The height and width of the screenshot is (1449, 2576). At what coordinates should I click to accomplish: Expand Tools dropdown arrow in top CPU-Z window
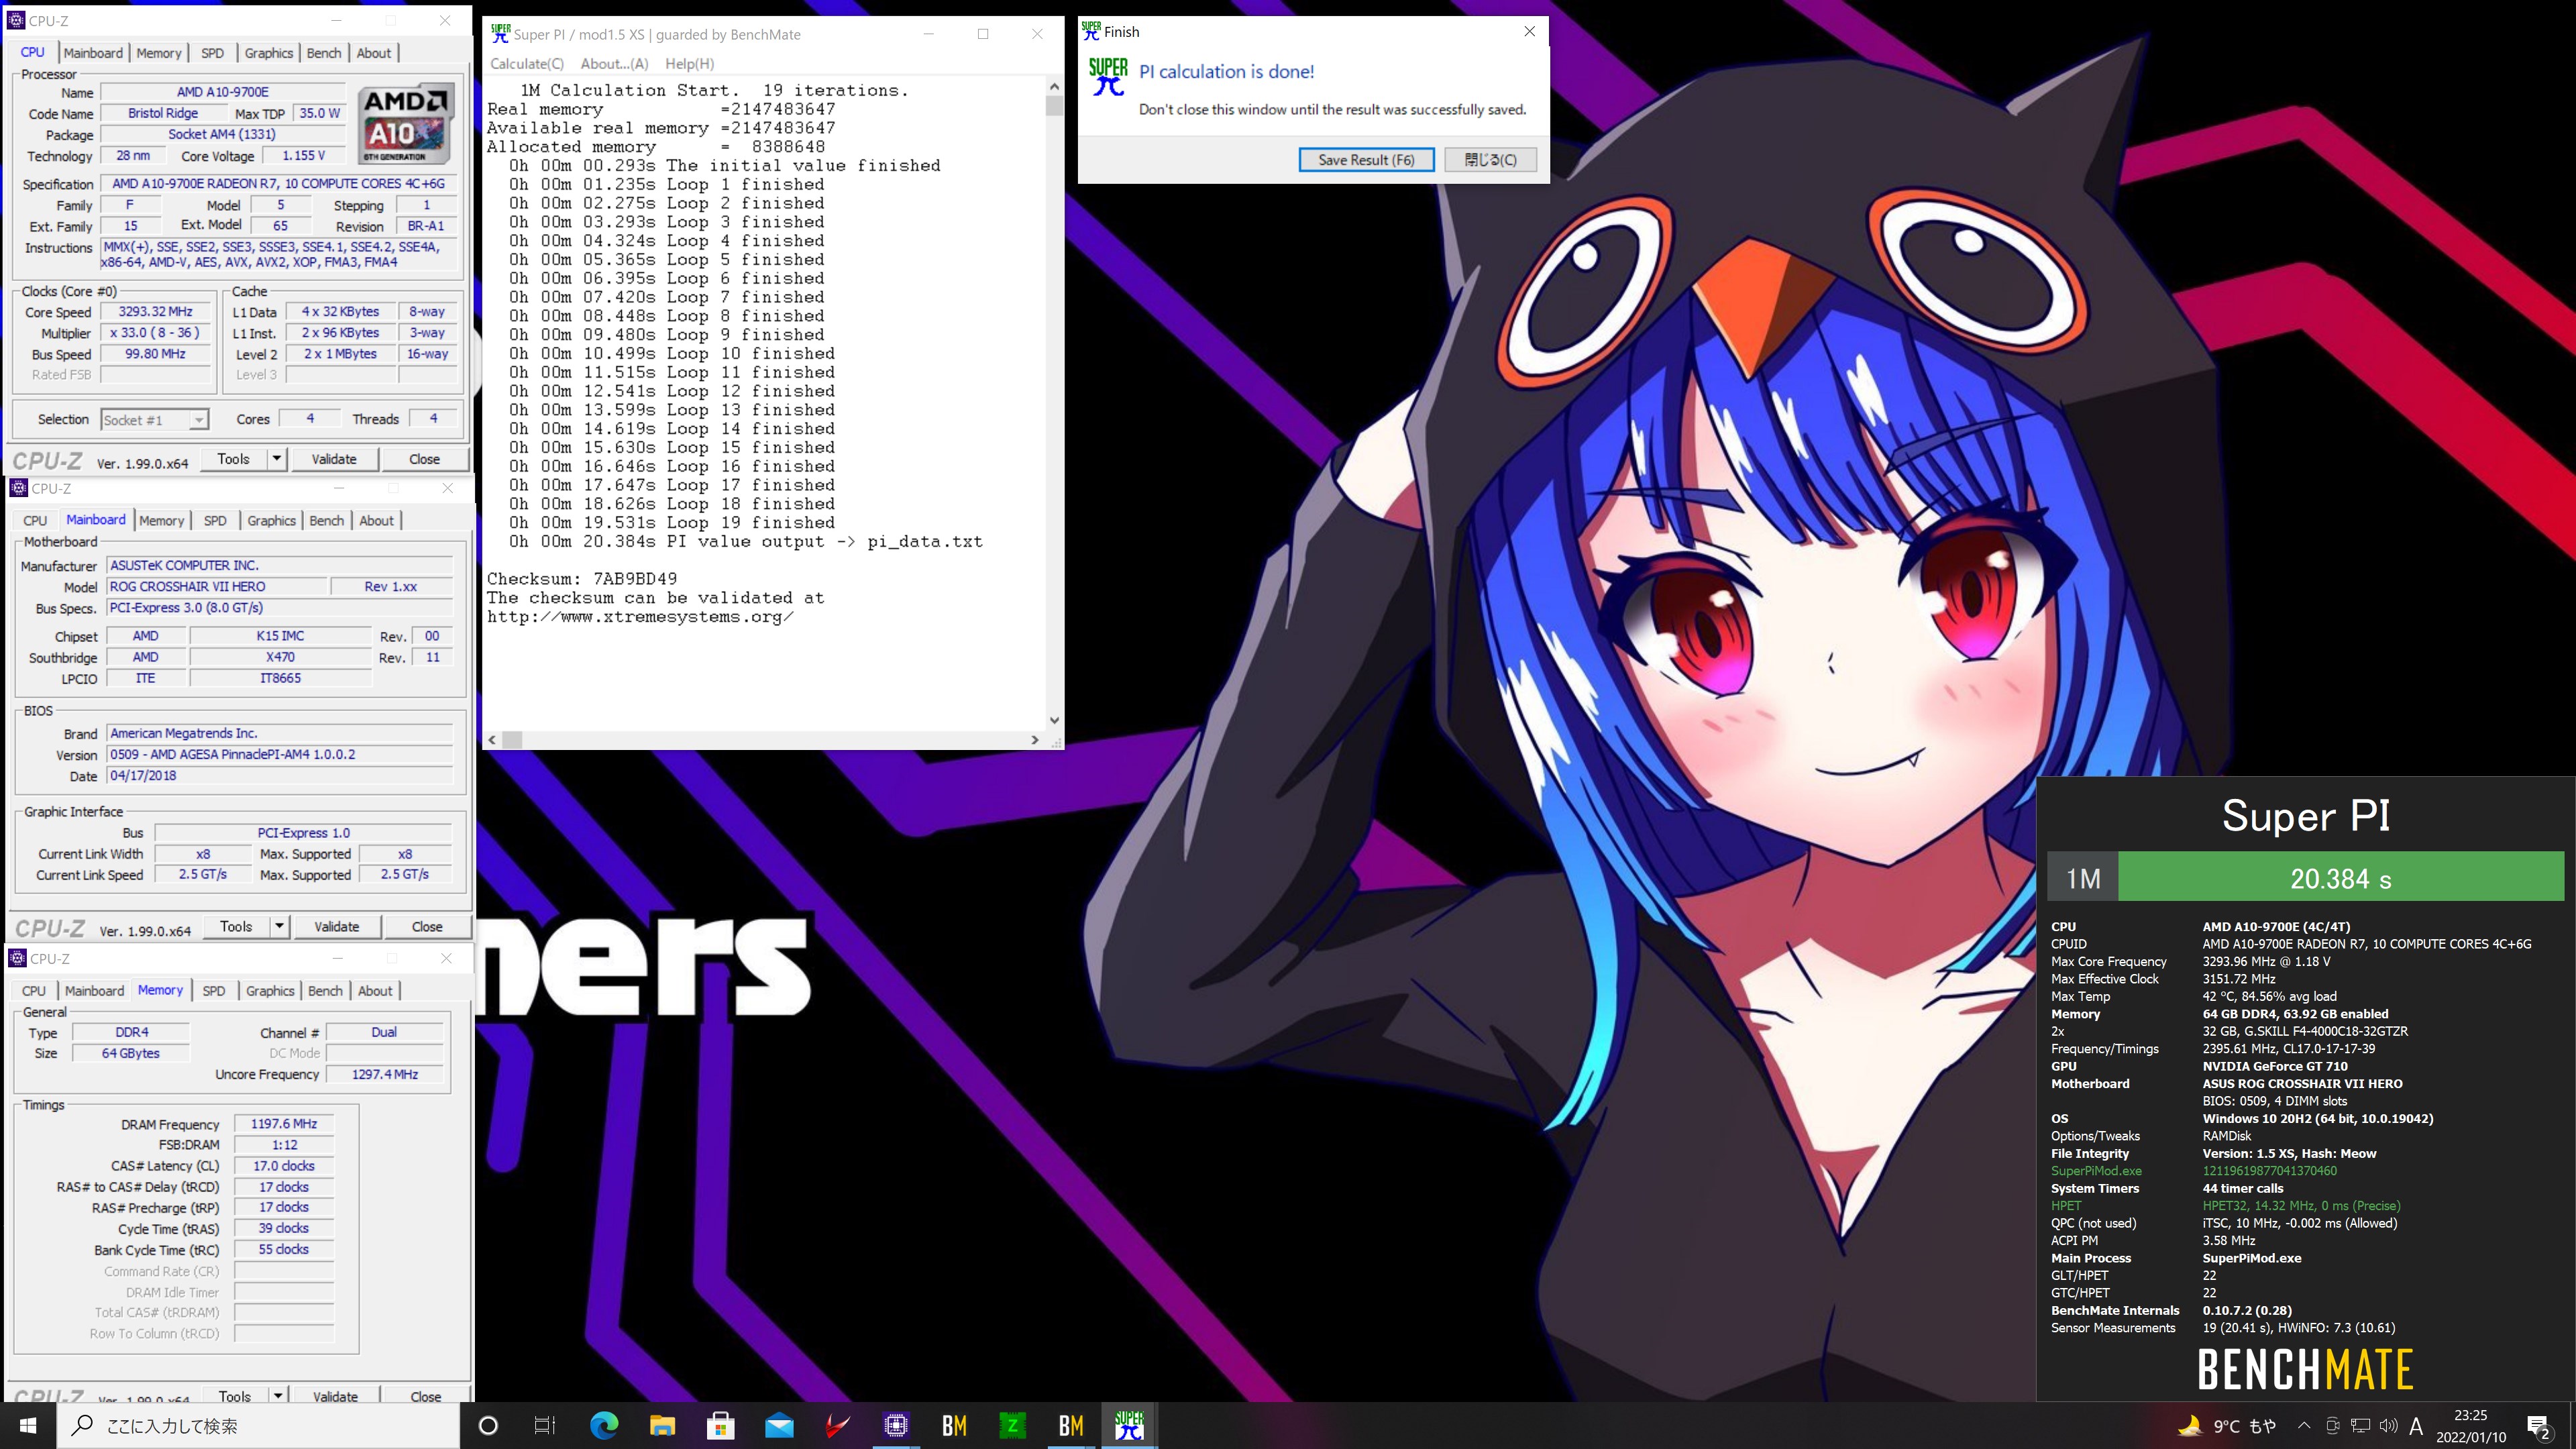coord(277,459)
